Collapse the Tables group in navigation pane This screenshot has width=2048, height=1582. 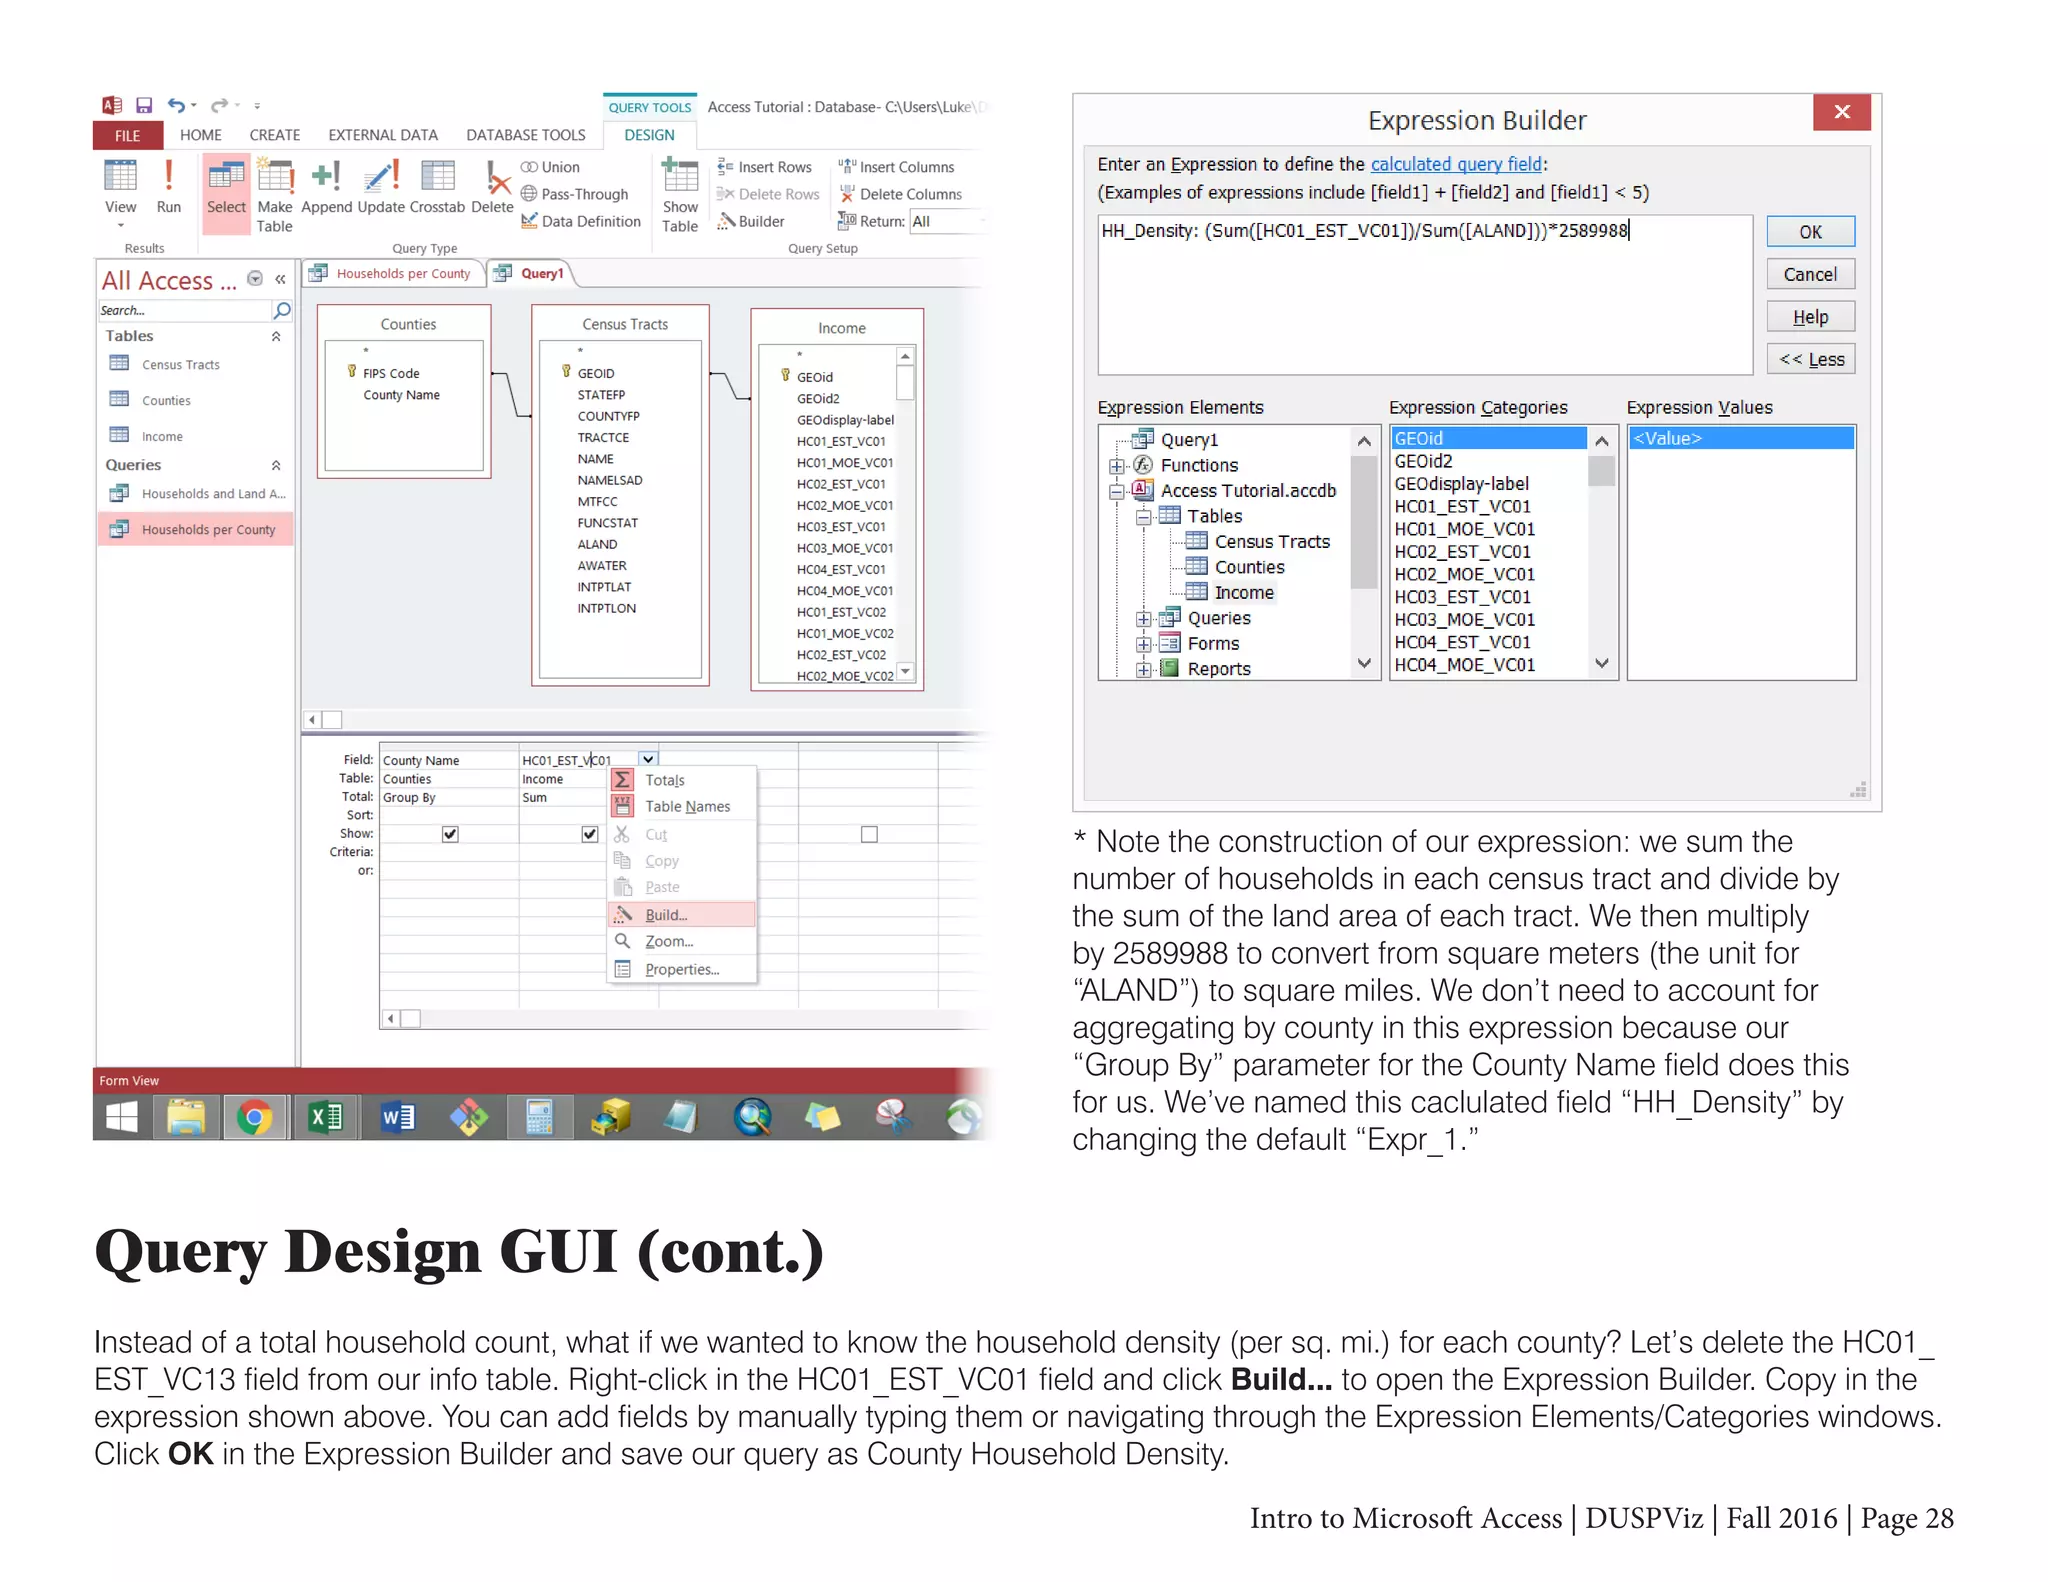276,337
